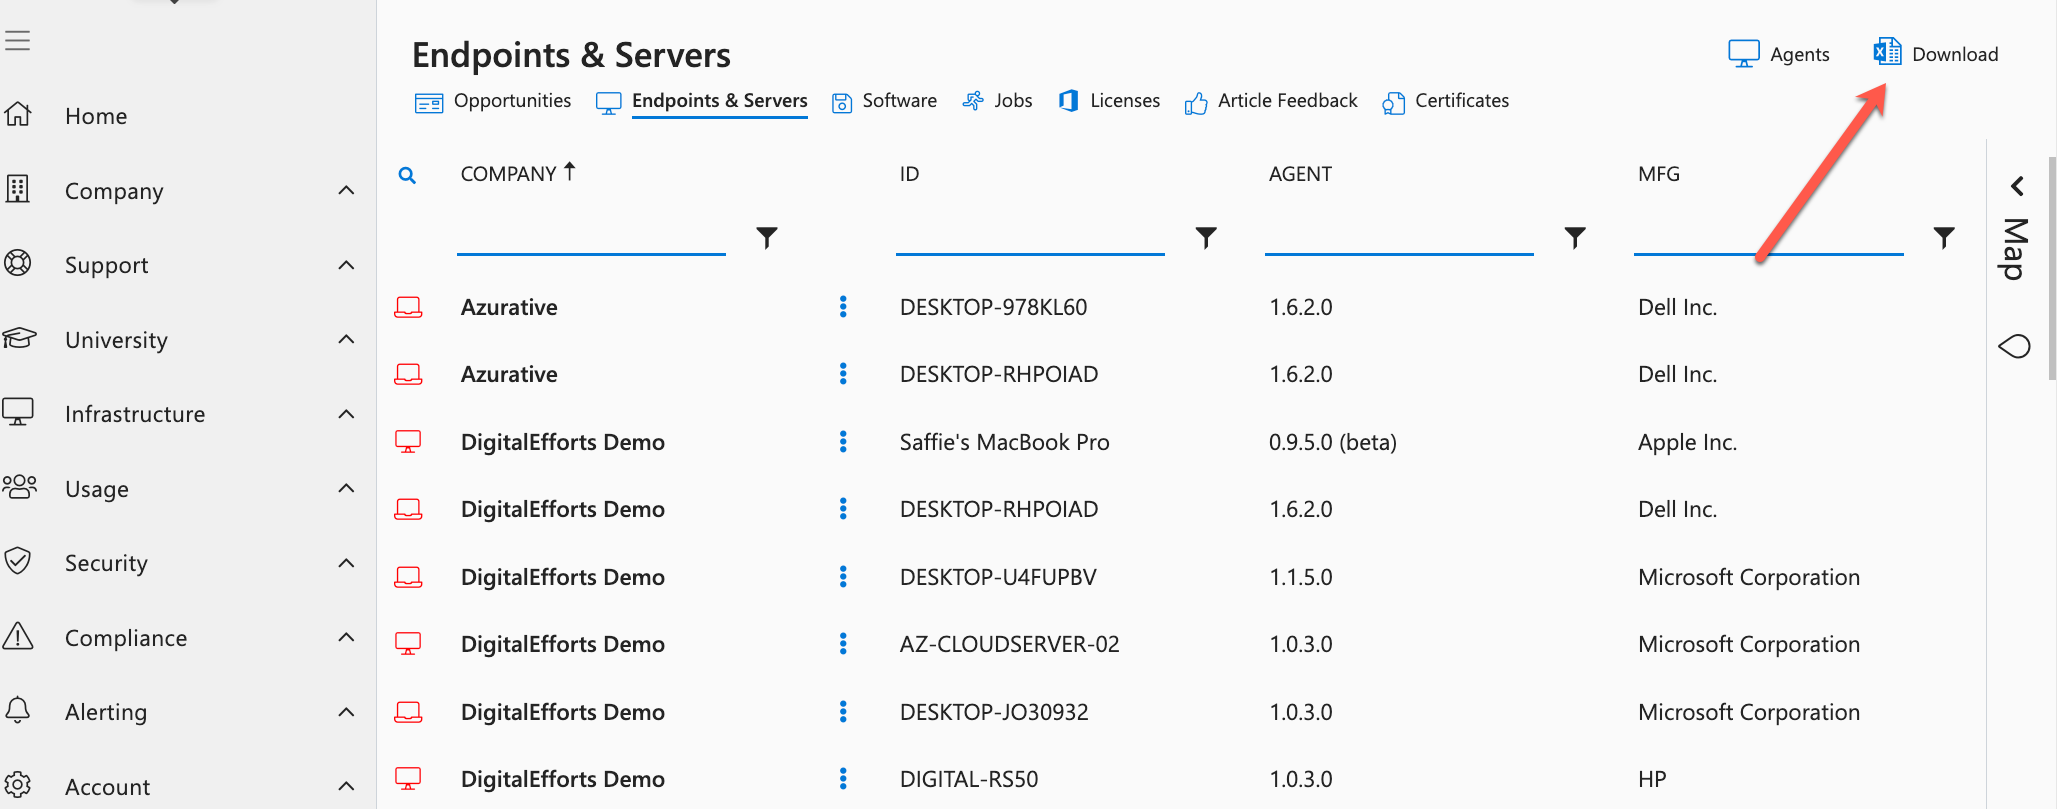Click the AGENT filter text field
Viewport: 2057px width, 809px height.
[1399, 237]
